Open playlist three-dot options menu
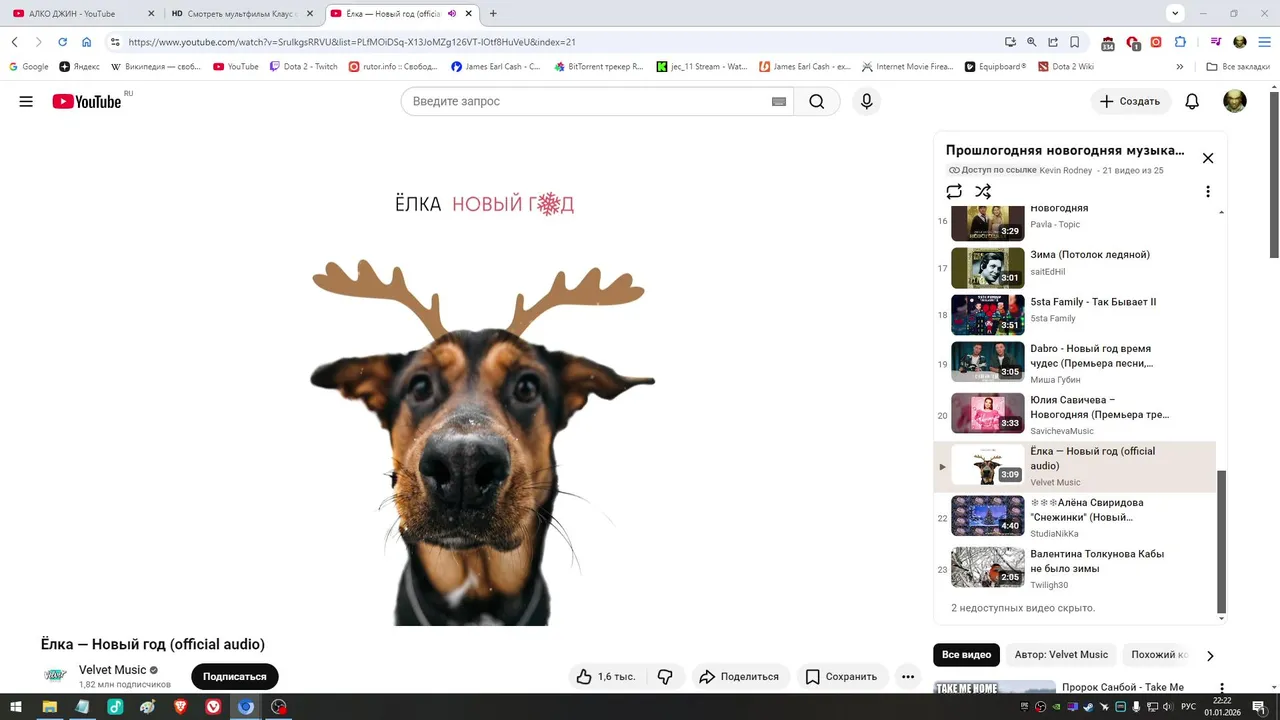Screen dimensions: 1280x720 (1207, 191)
